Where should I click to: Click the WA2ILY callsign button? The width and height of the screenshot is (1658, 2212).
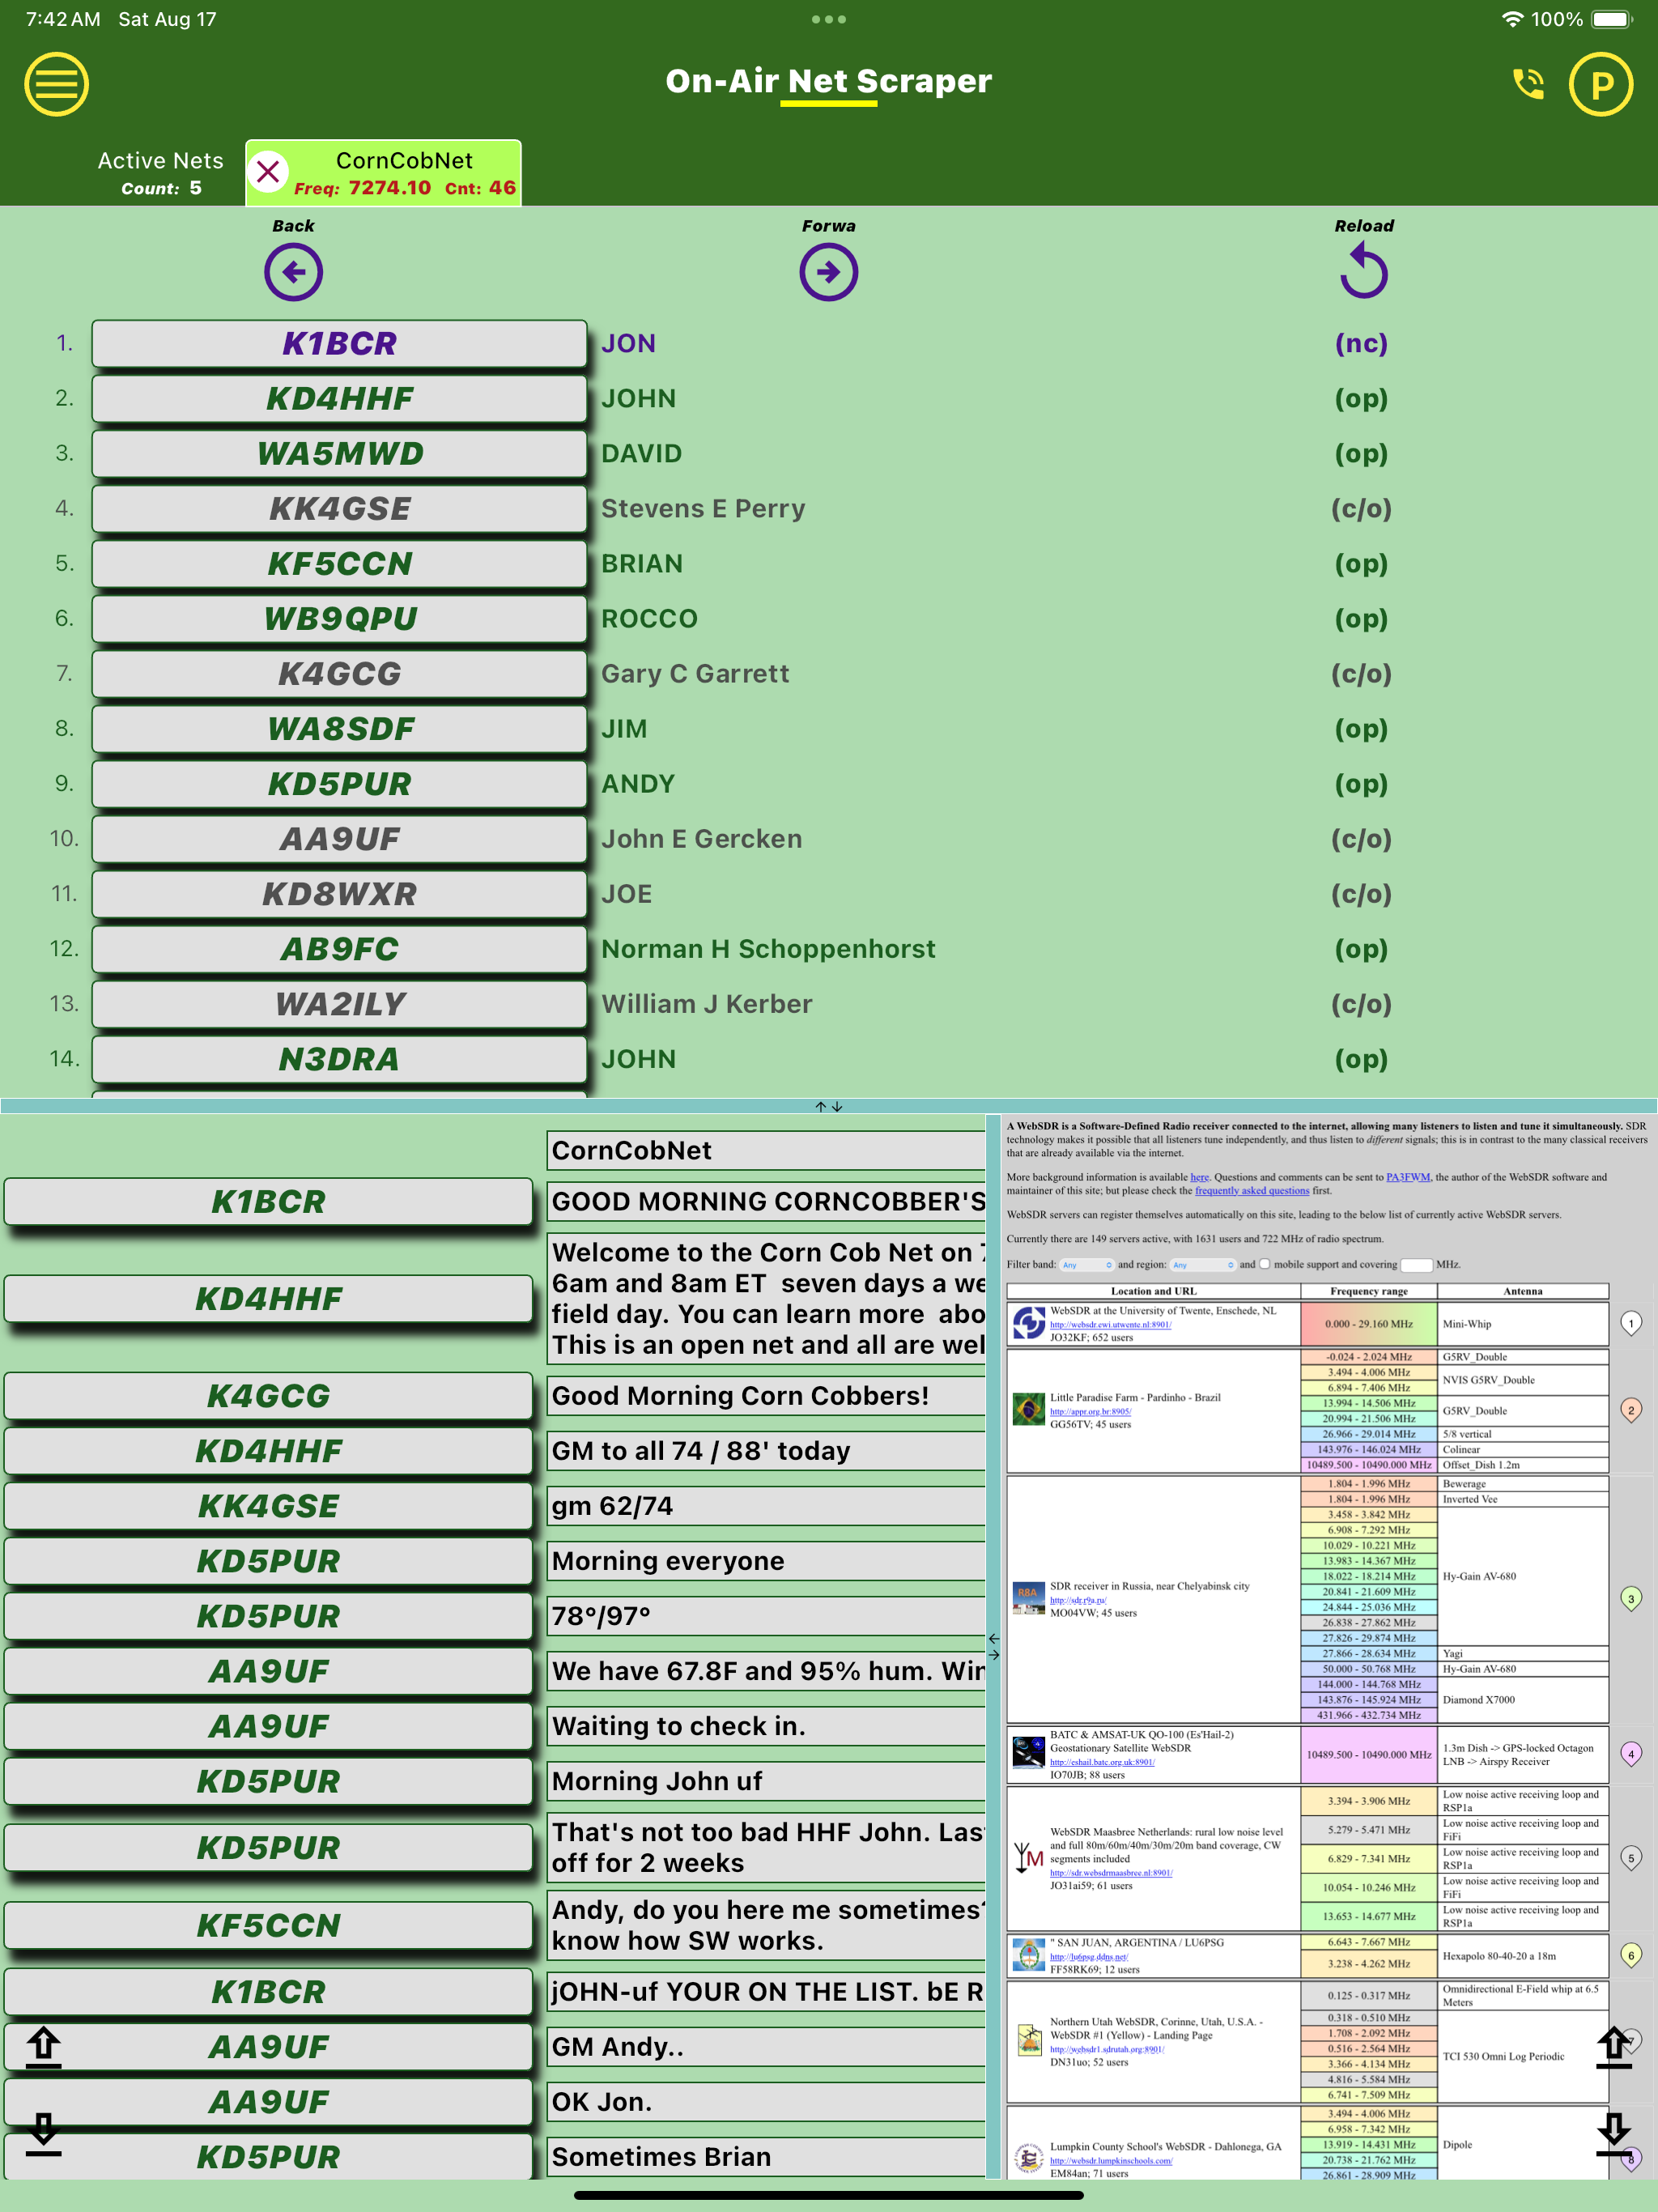(x=339, y=1004)
